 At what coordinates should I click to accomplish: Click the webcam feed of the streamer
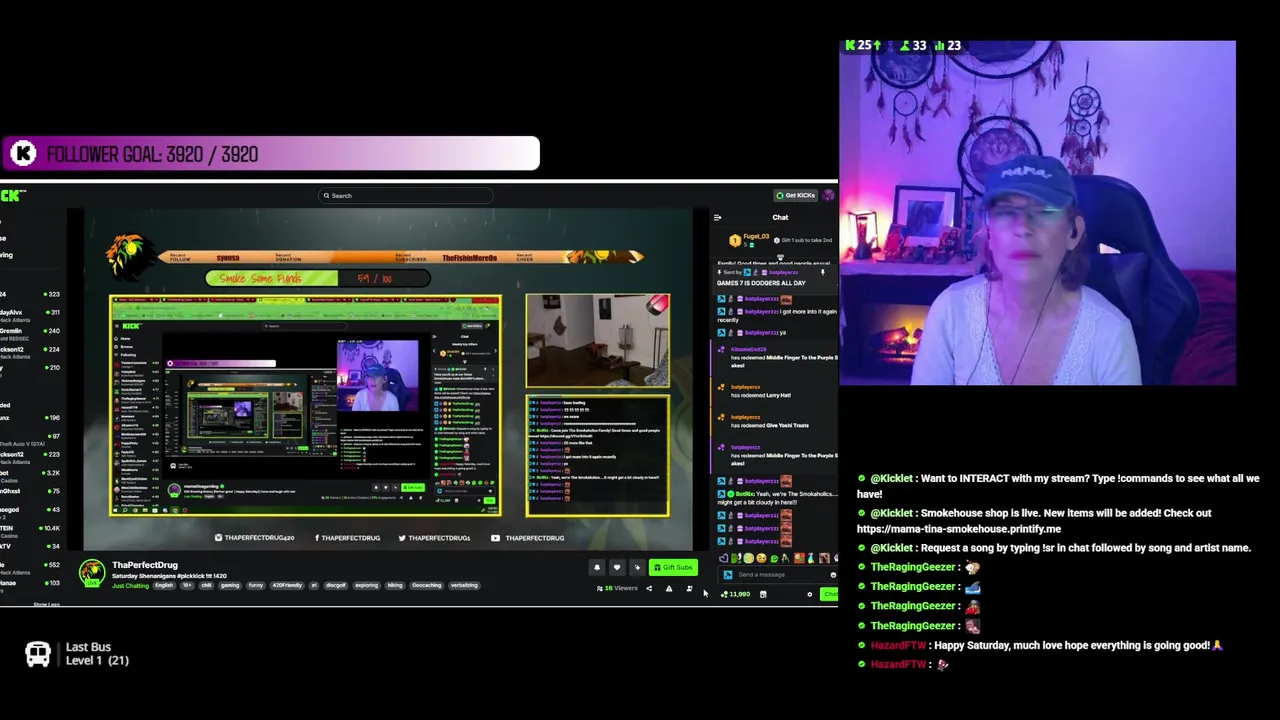click(1037, 213)
